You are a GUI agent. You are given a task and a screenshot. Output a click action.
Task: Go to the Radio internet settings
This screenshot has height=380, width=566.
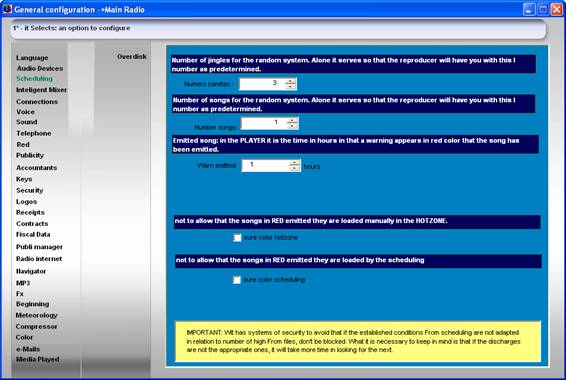[x=39, y=259]
